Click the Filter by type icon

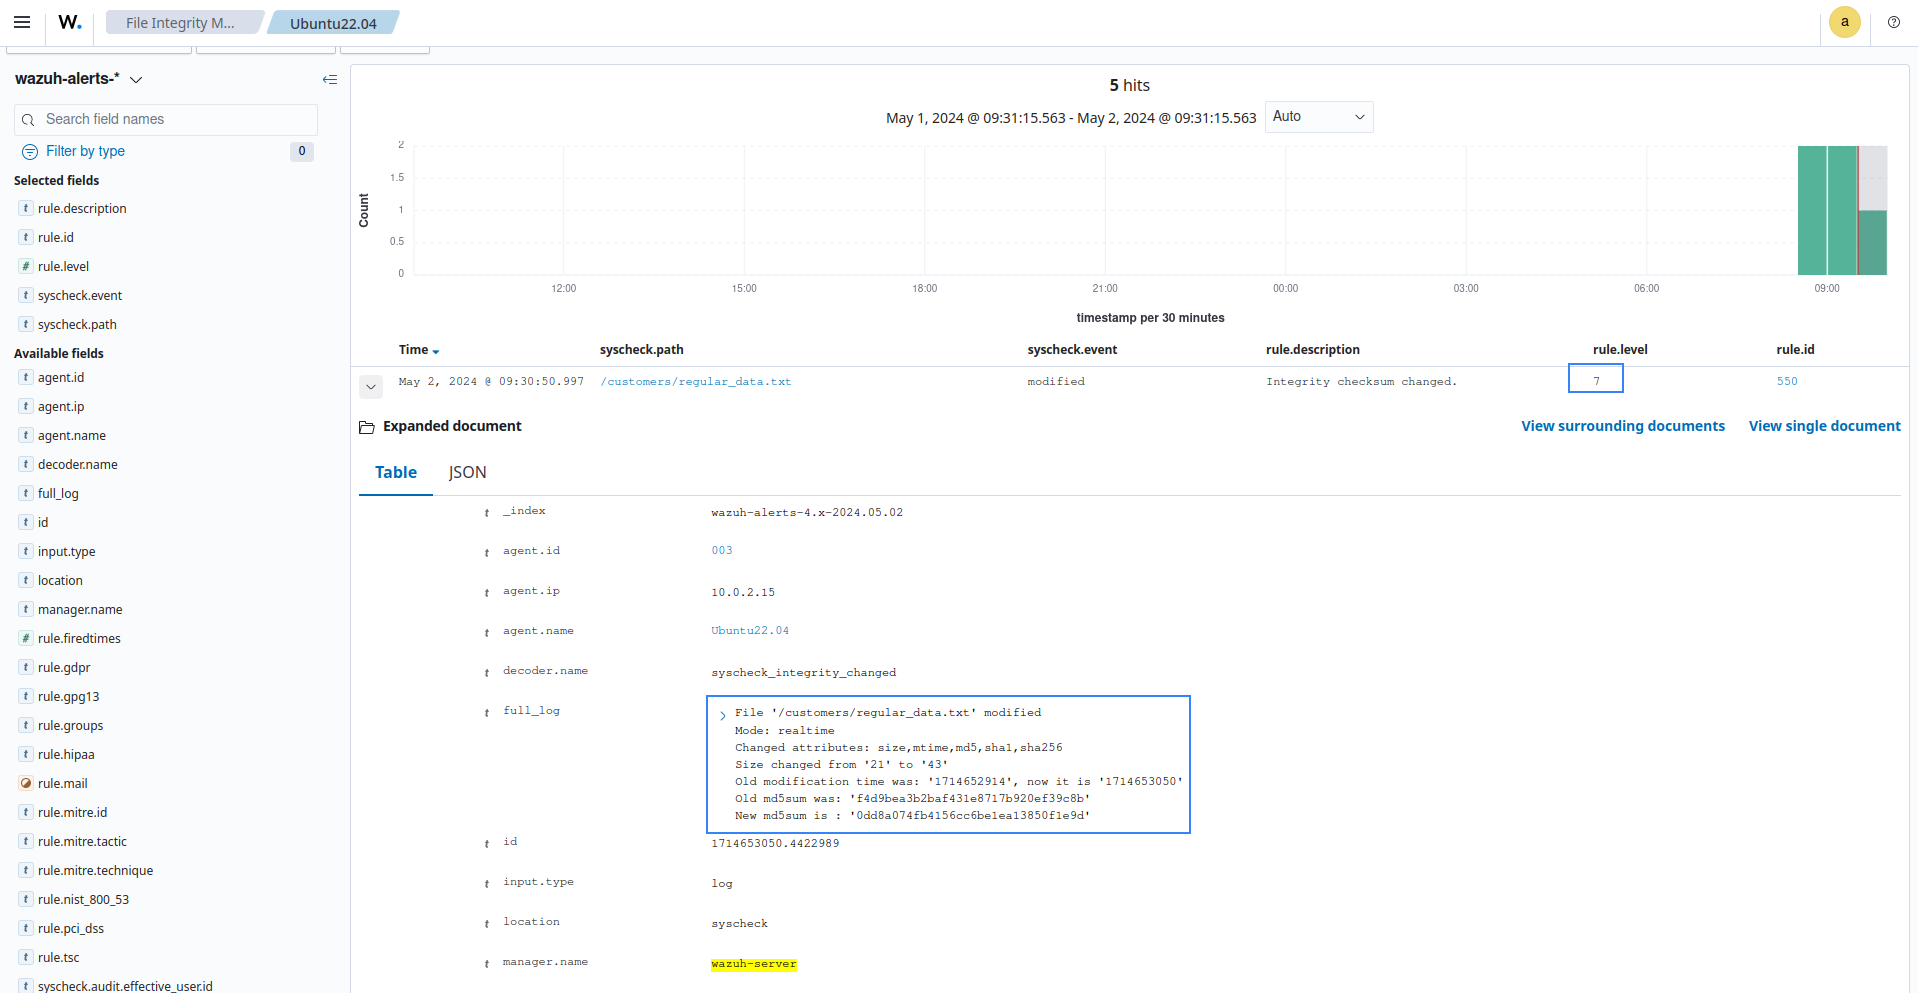pos(30,151)
